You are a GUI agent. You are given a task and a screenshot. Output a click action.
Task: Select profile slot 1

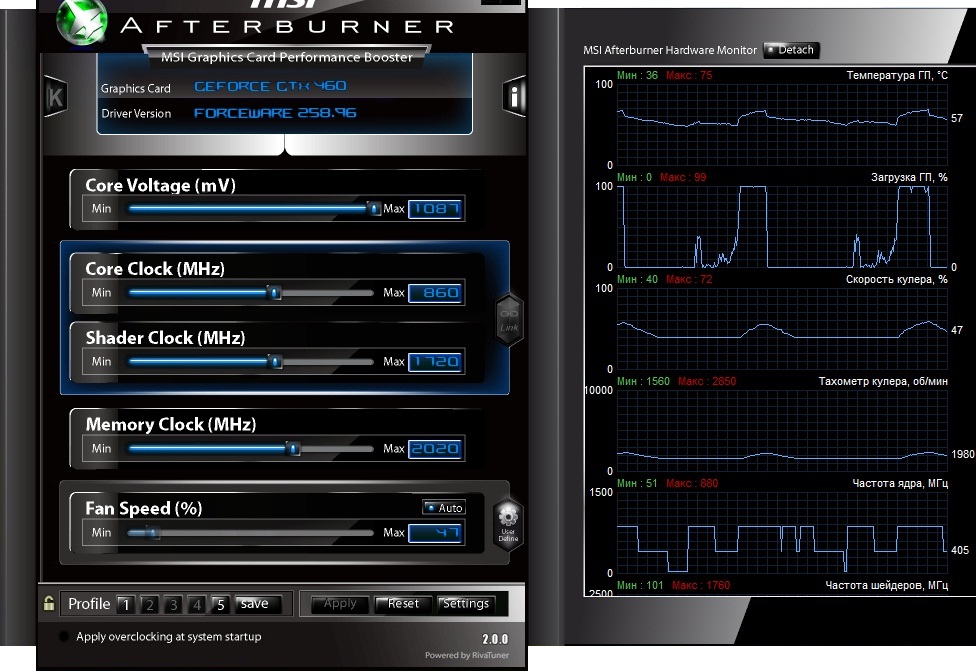point(125,604)
